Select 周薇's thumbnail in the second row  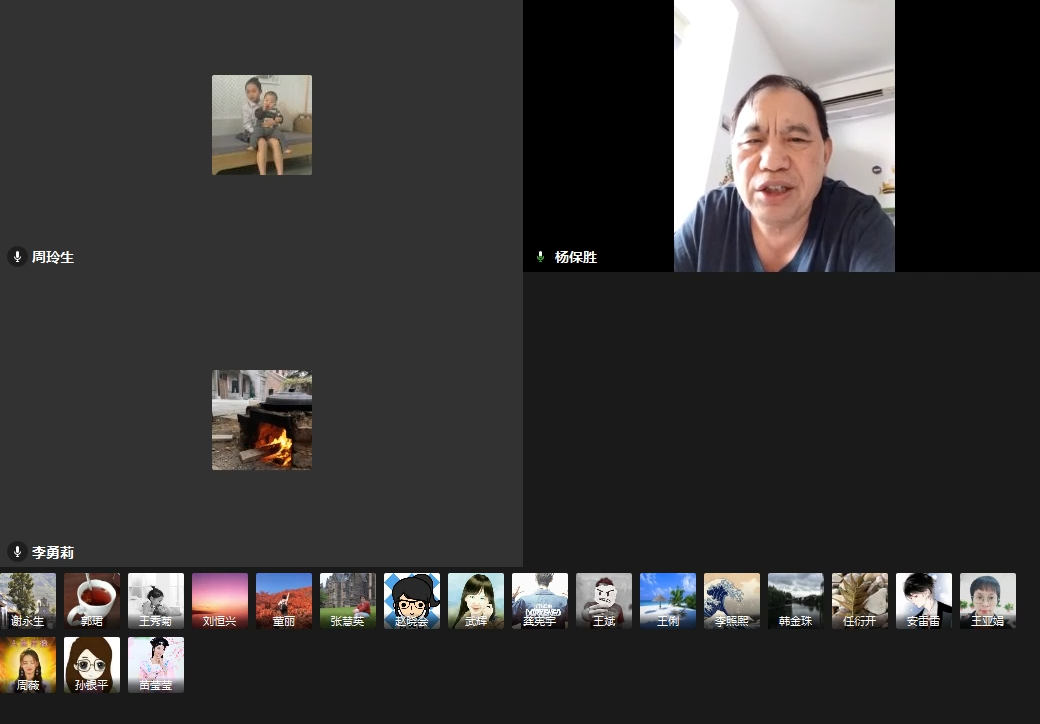[x=28, y=665]
